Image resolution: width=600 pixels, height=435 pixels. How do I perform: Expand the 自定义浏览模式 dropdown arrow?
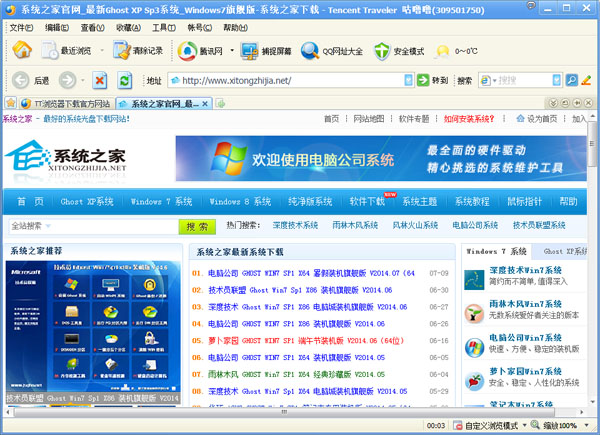[x=524, y=425]
